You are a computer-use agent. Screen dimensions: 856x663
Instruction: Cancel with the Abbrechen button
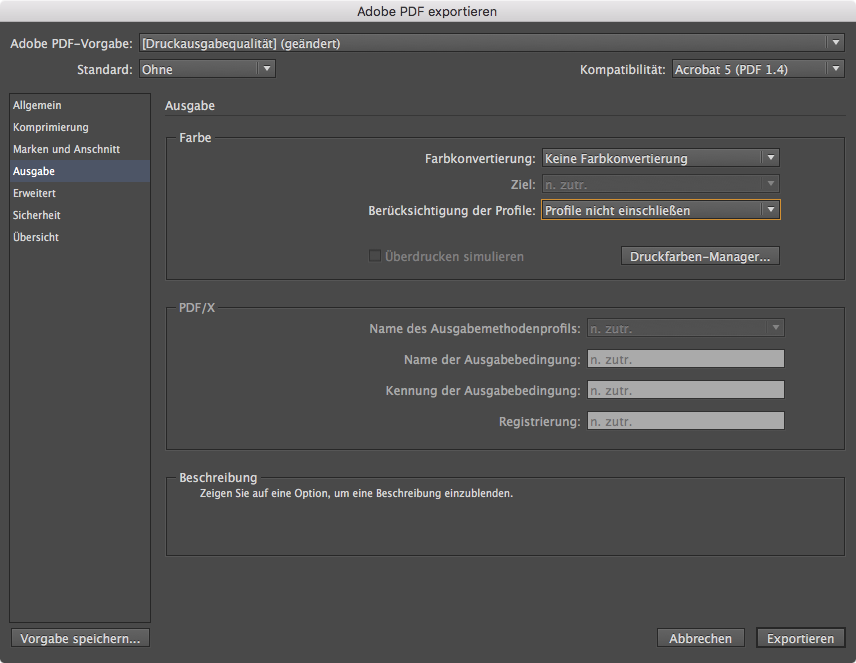tap(700, 638)
